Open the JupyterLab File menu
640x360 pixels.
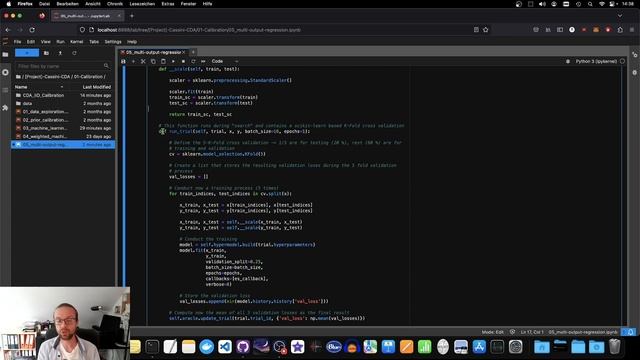point(18,42)
